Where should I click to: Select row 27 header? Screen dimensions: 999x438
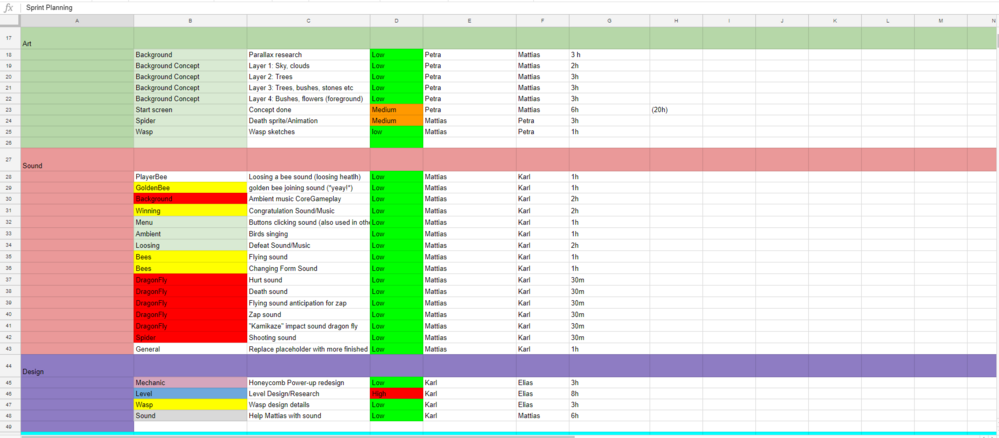pyautogui.click(x=9, y=160)
